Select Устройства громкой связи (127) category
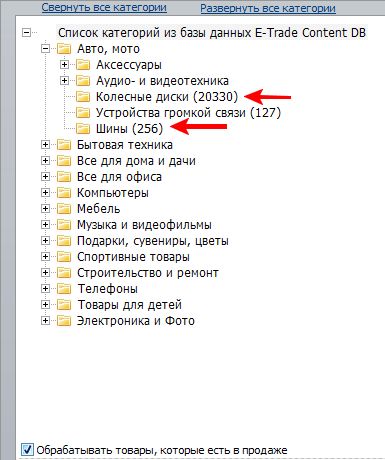Viewport: 385px width, 460px height. (x=188, y=113)
